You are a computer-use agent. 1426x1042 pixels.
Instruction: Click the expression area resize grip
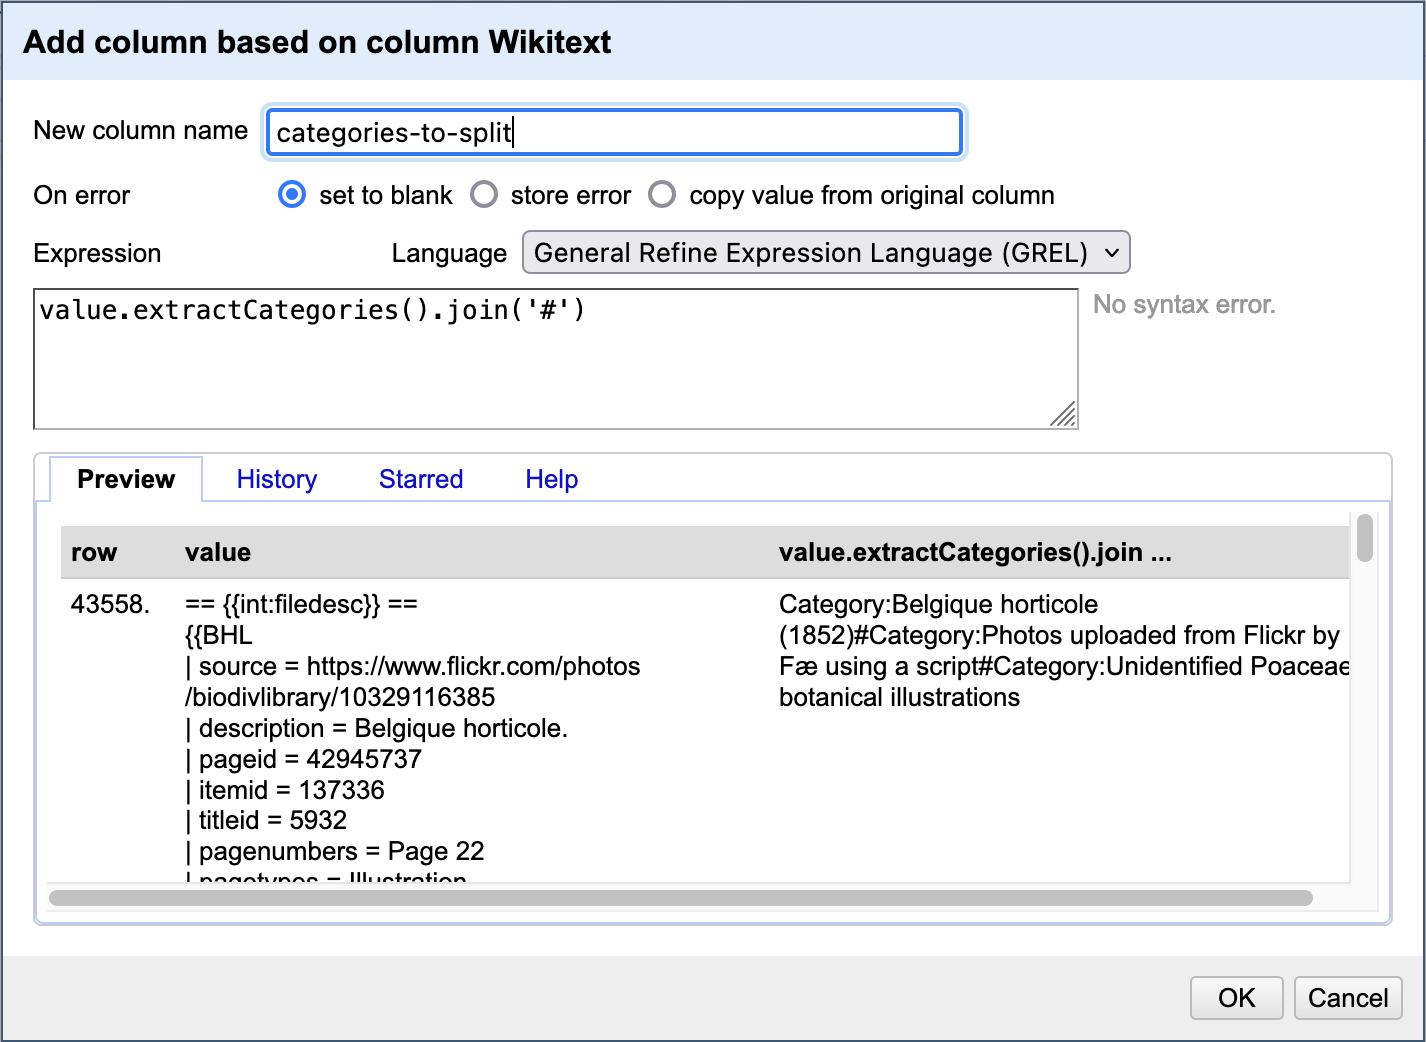tap(1064, 415)
